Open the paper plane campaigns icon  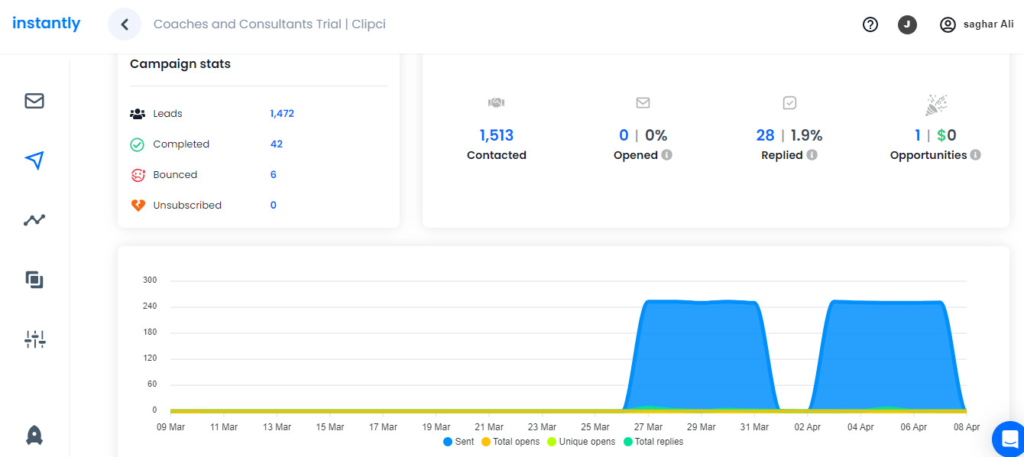click(x=34, y=160)
